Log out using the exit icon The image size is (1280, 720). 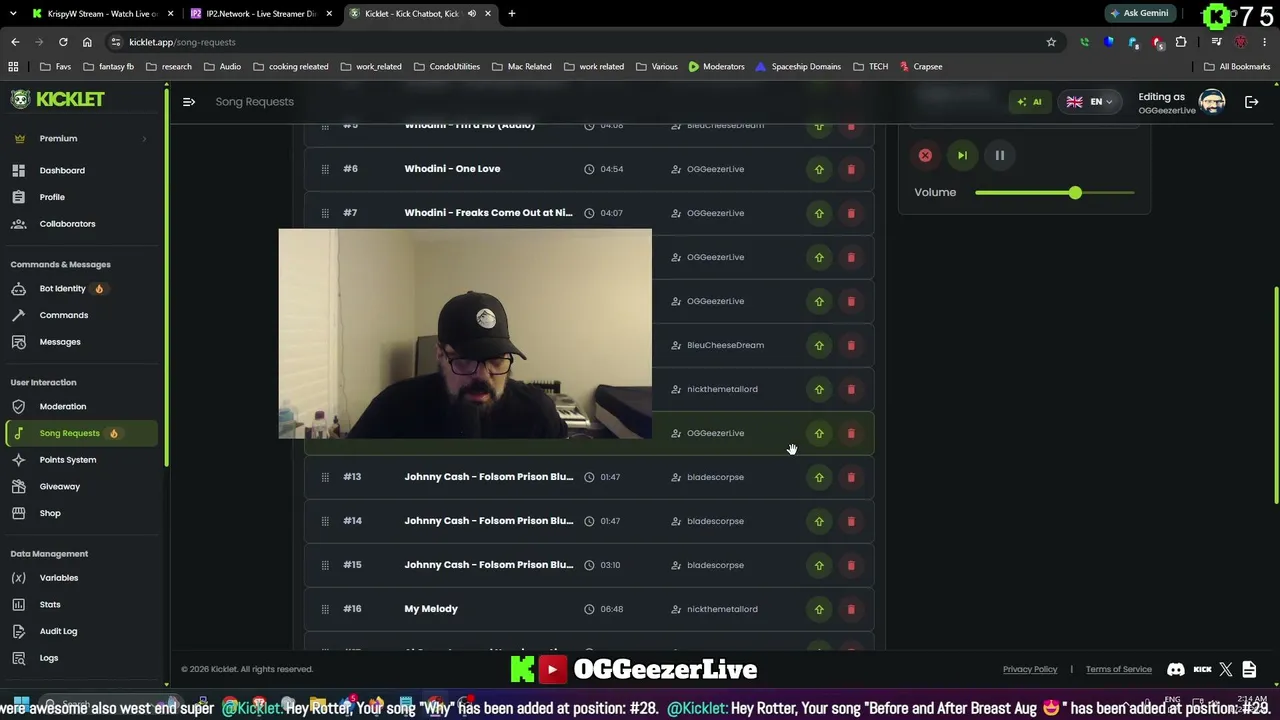click(1251, 102)
